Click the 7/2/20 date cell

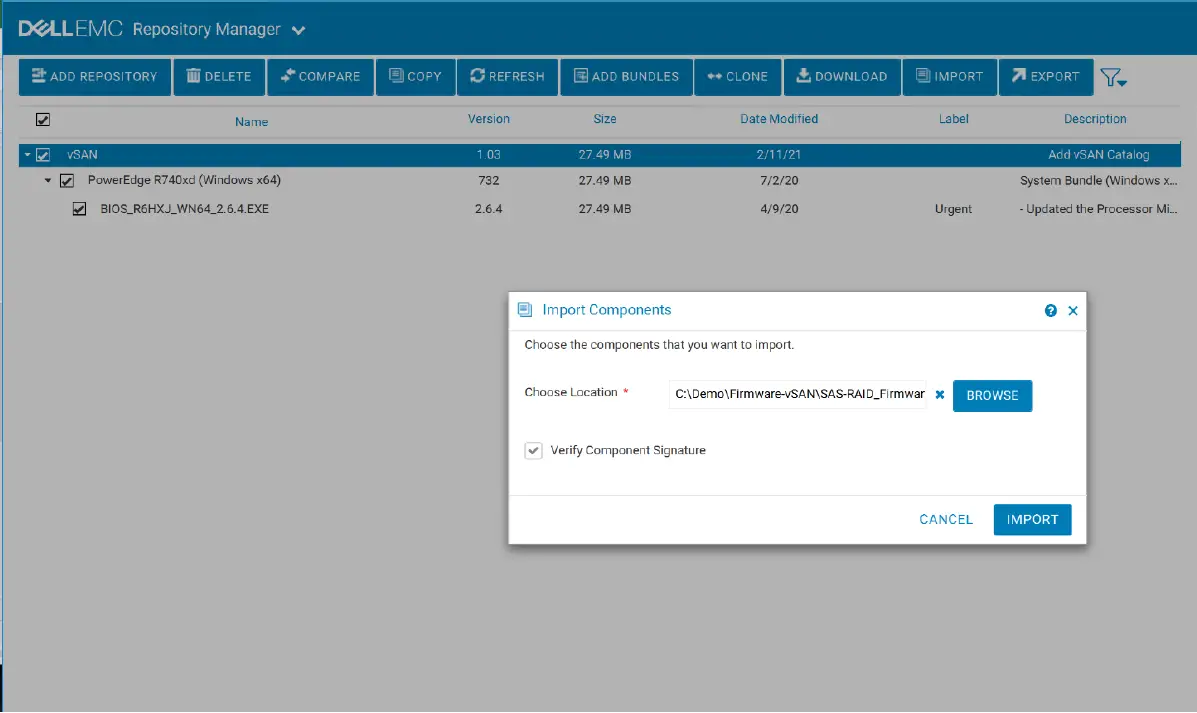click(779, 181)
